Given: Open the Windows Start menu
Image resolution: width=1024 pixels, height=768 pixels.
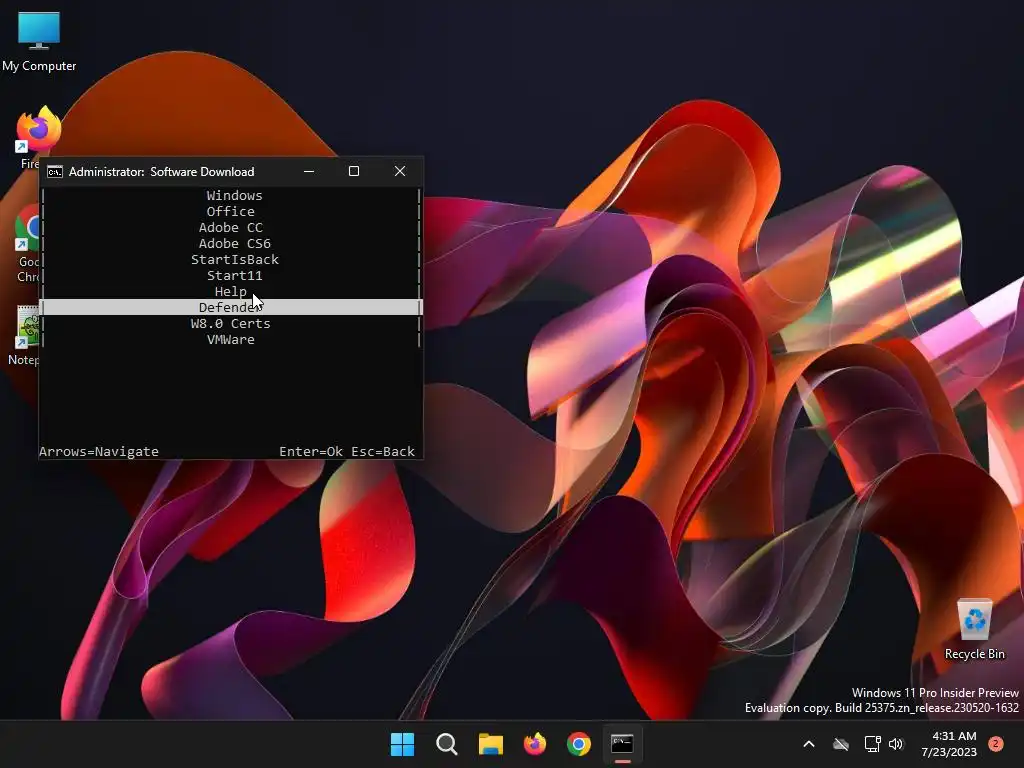Looking at the screenshot, I should click(x=402, y=744).
